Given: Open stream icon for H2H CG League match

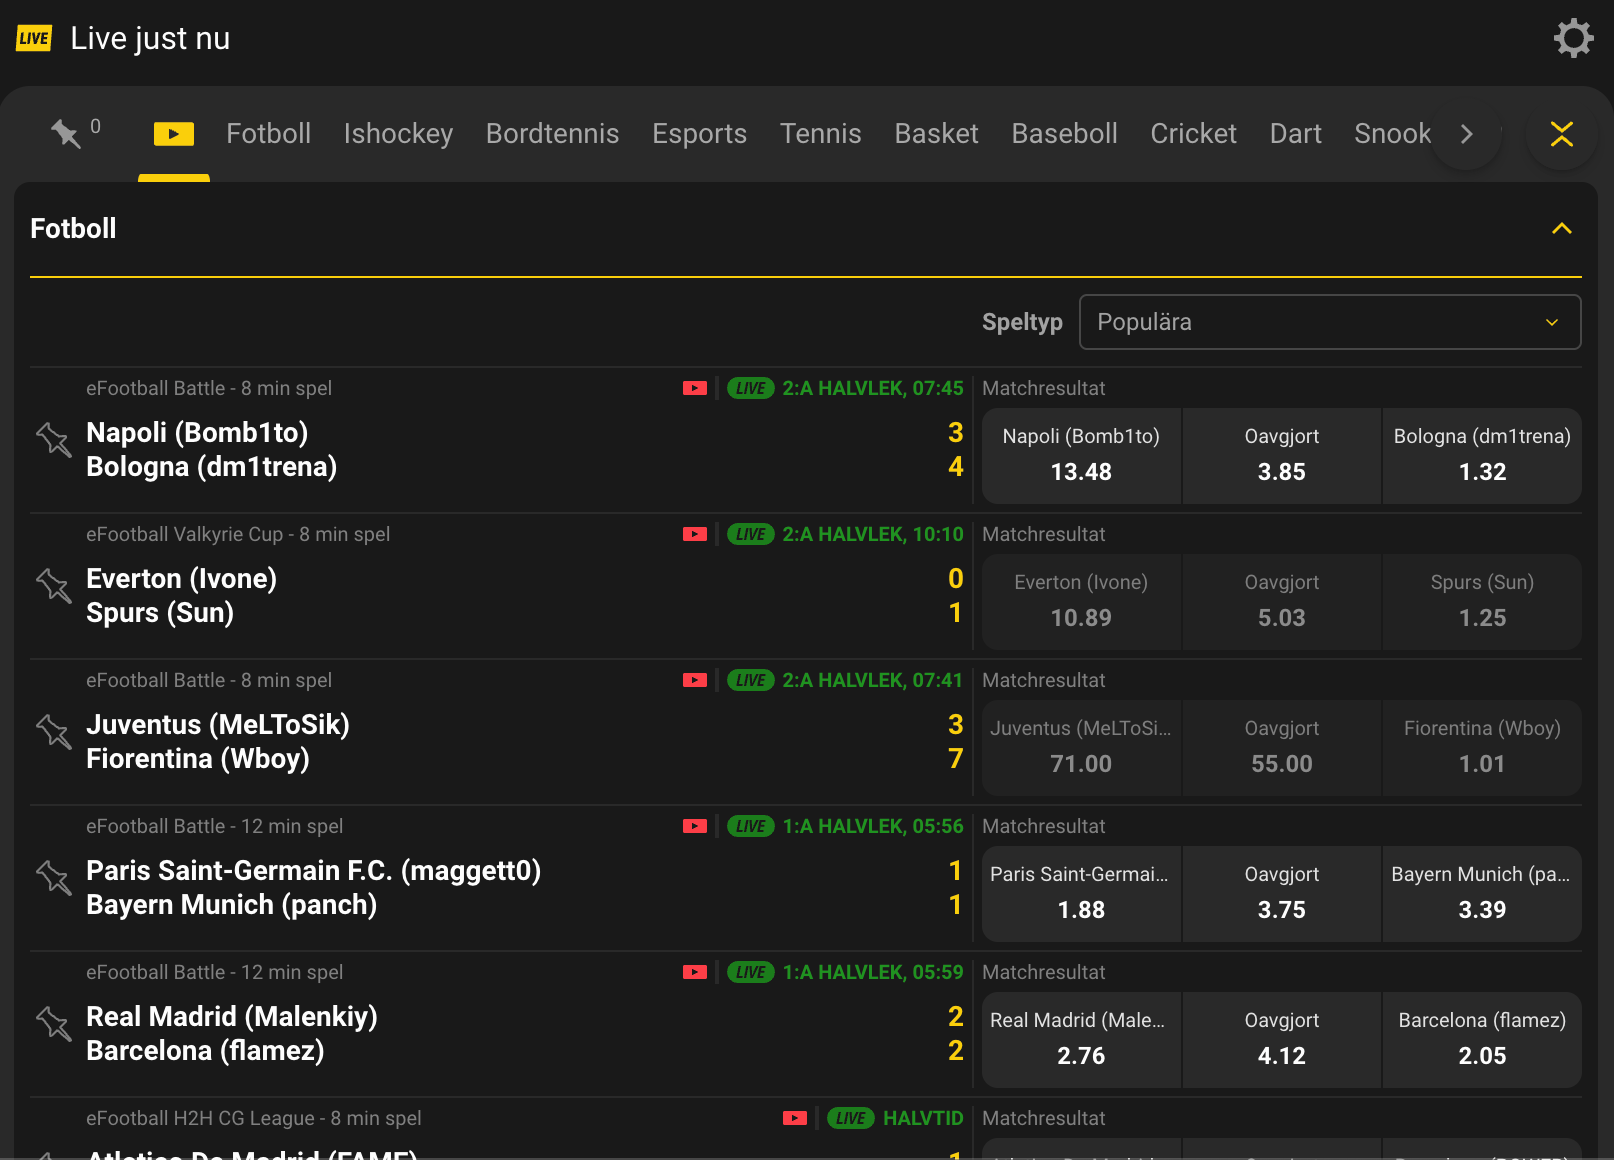Looking at the screenshot, I should (795, 1118).
